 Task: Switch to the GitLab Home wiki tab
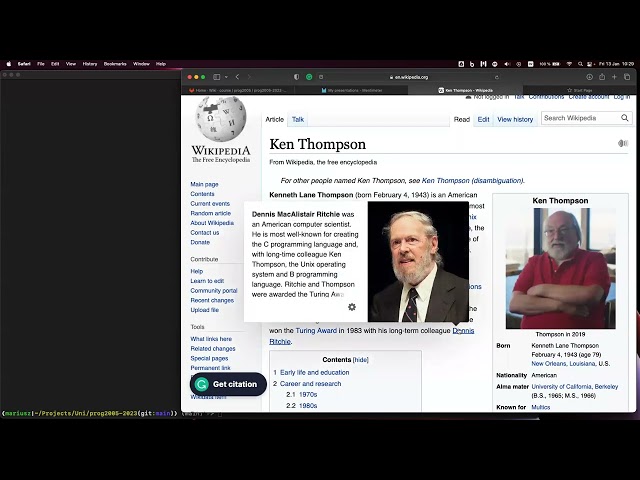[238, 90]
